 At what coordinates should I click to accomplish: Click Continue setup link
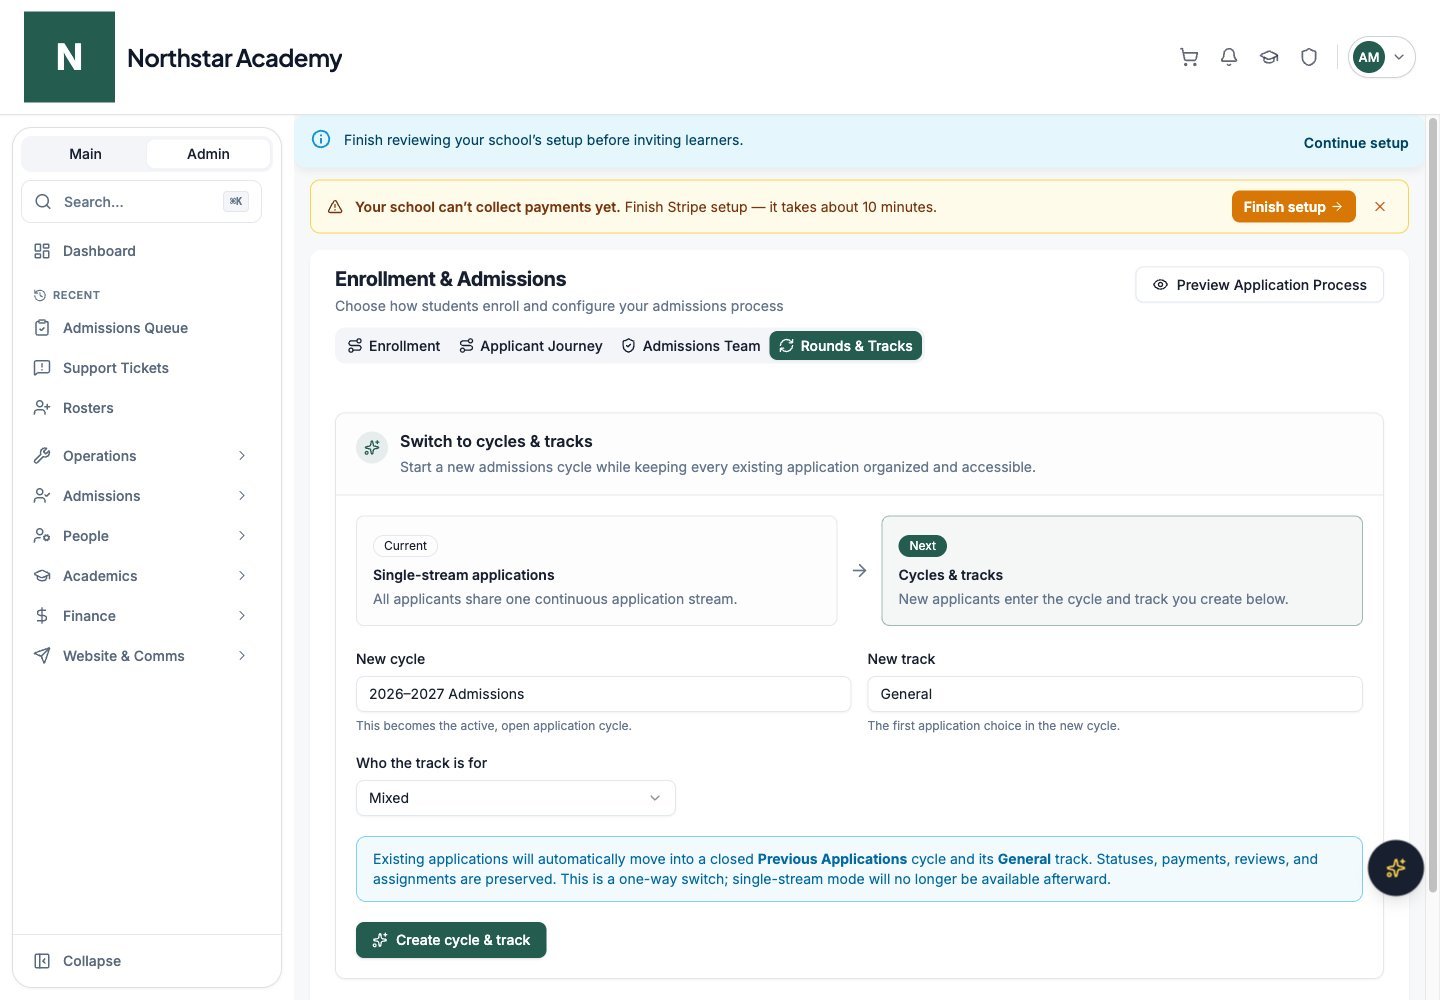pyautogui.click(x=1356, y=143)
